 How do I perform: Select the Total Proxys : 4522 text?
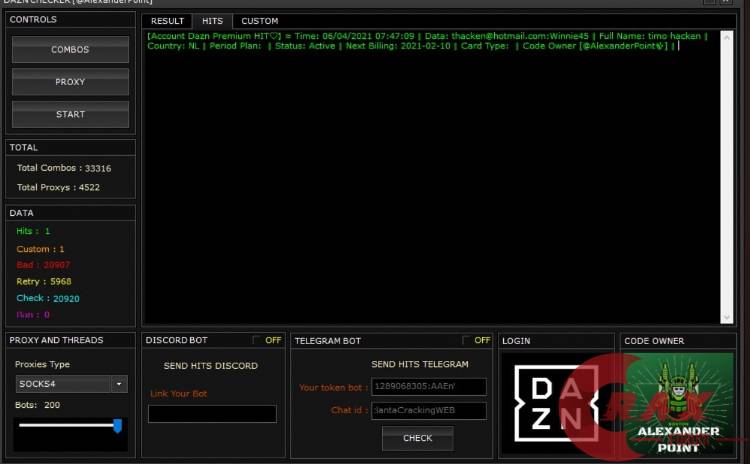pyautogui.click(x=58, y=188)
